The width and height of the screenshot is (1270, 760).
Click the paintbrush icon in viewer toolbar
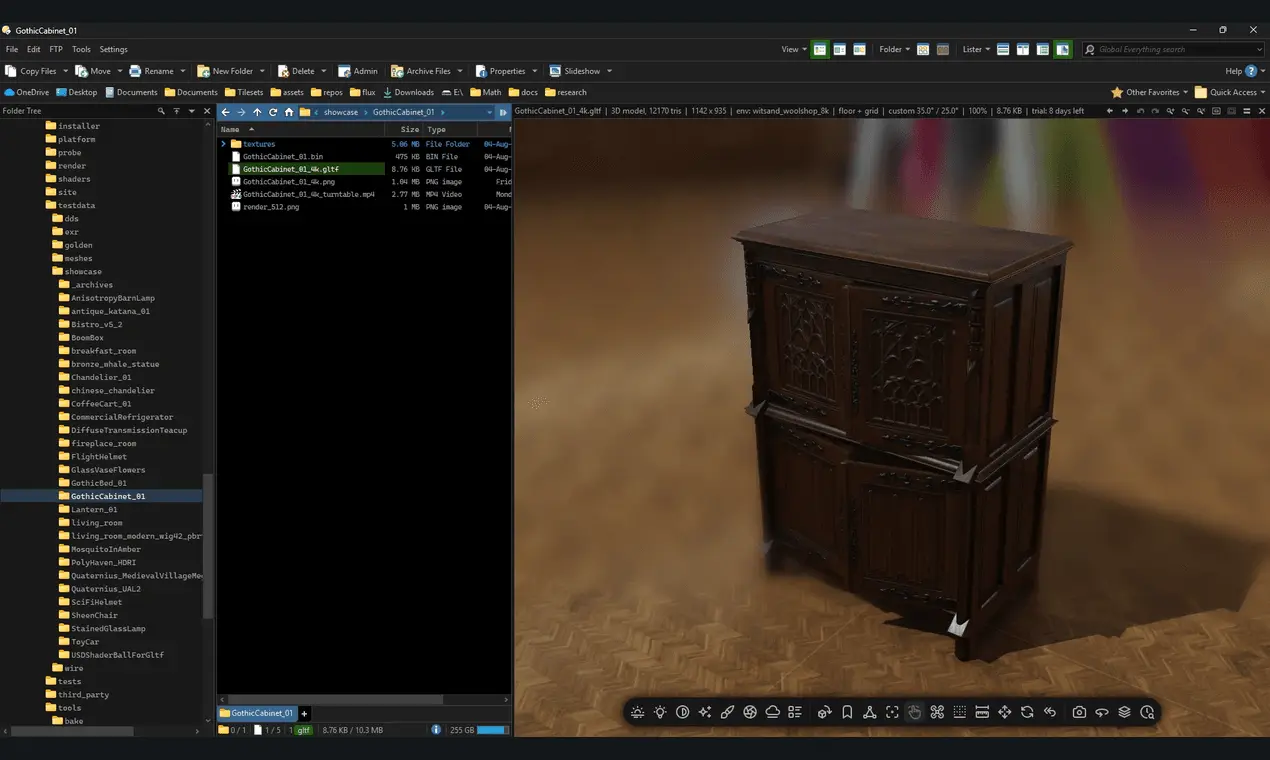(728, 712)
